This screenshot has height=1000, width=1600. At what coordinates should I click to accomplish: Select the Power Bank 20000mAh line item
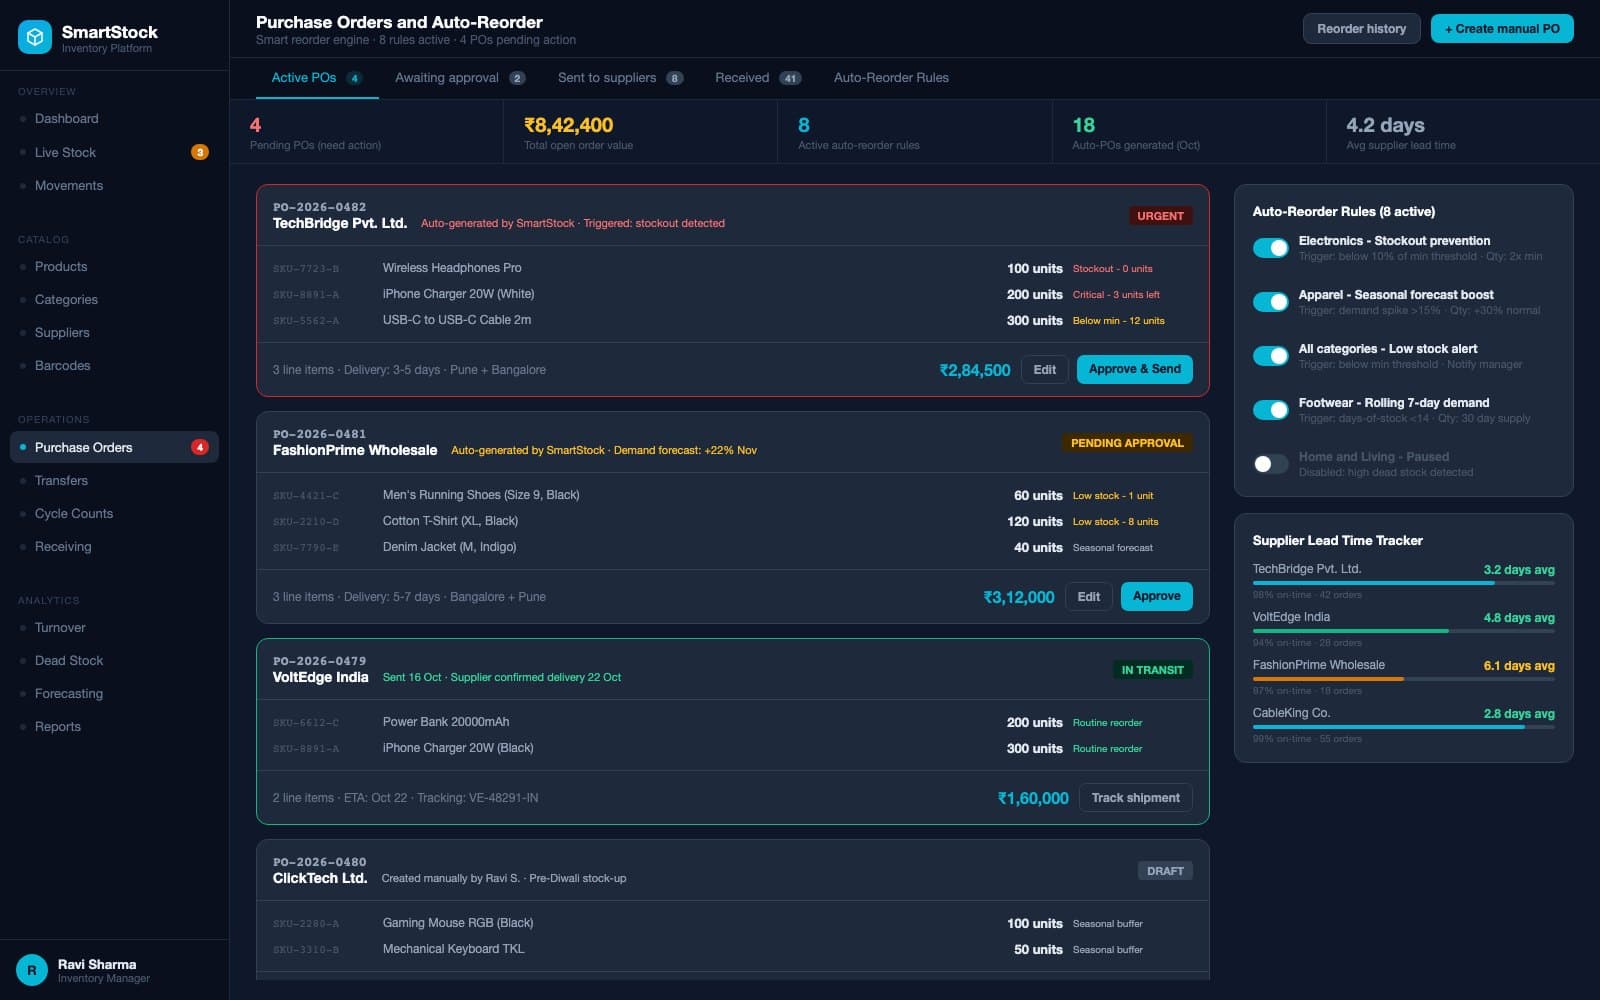point(732,722)
